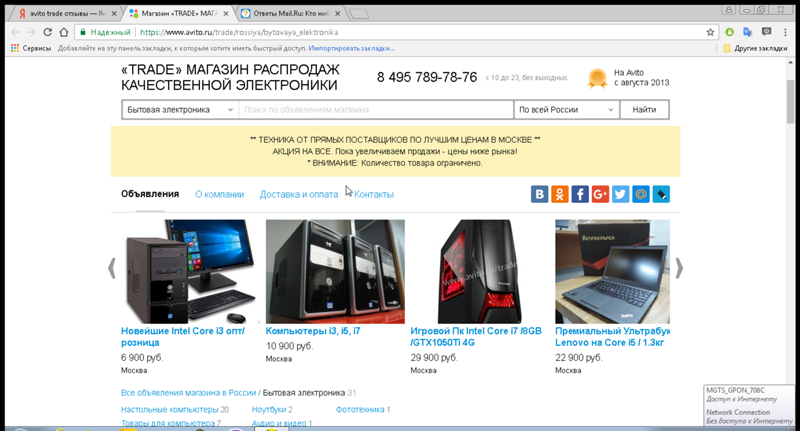Open the Объявления section tab

(150, 194)
